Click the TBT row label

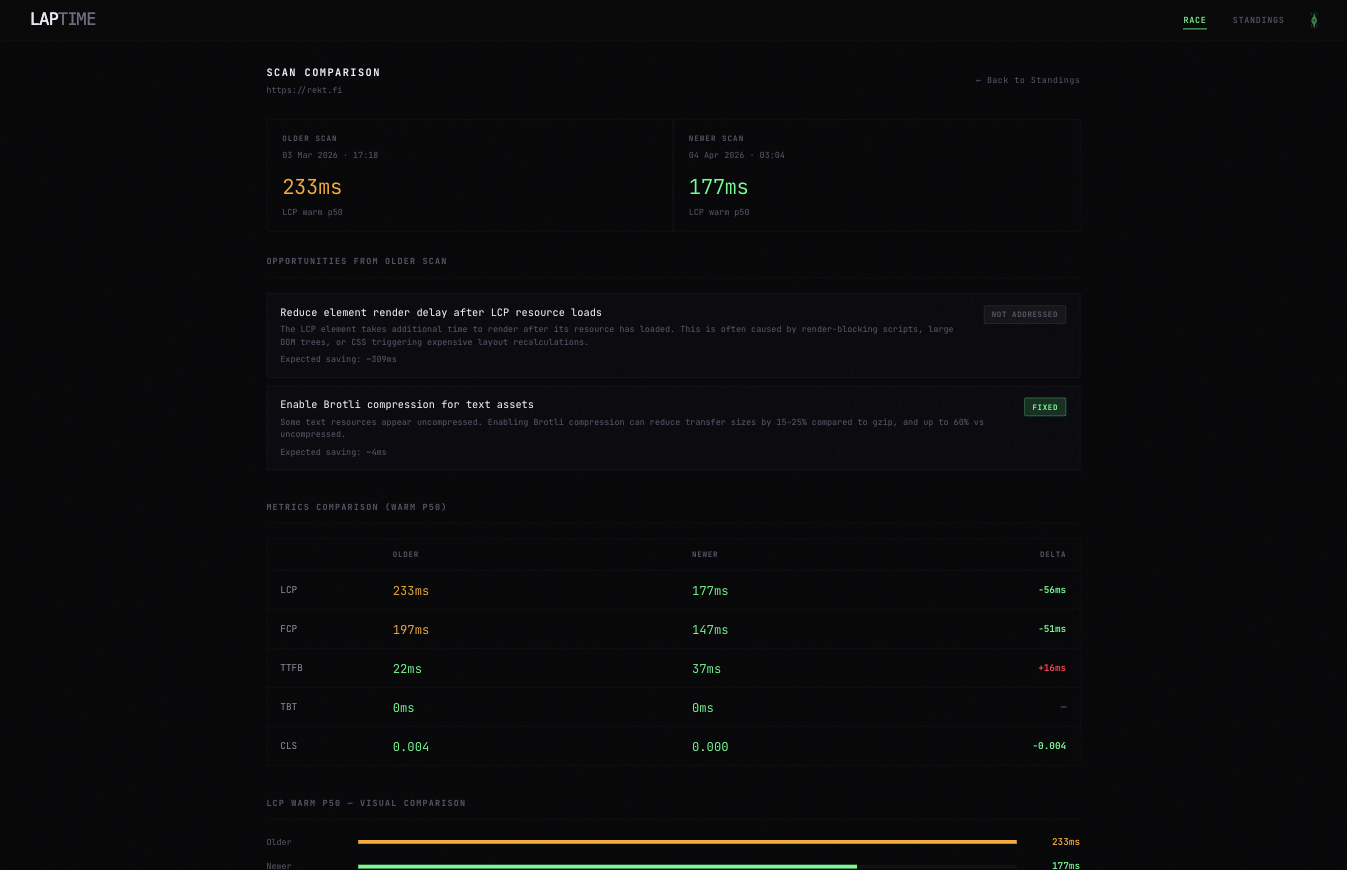coord(288,707)
